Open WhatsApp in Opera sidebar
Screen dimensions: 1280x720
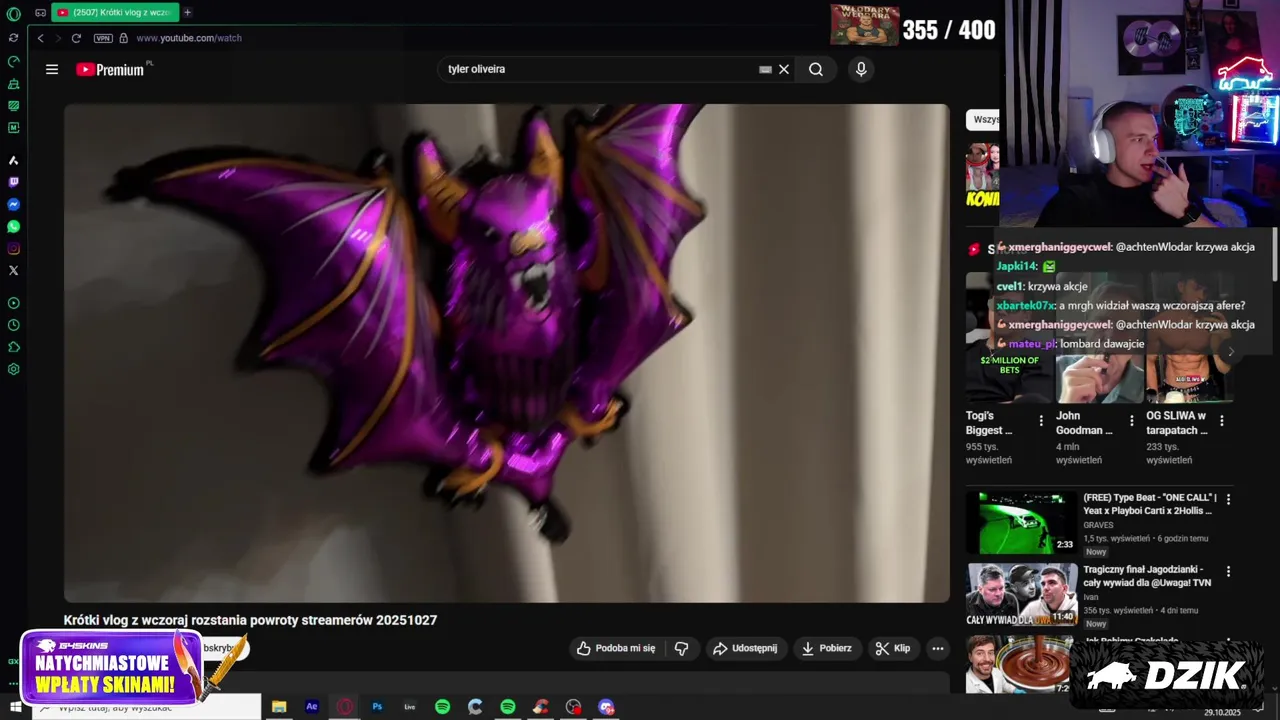coord(13,226)
